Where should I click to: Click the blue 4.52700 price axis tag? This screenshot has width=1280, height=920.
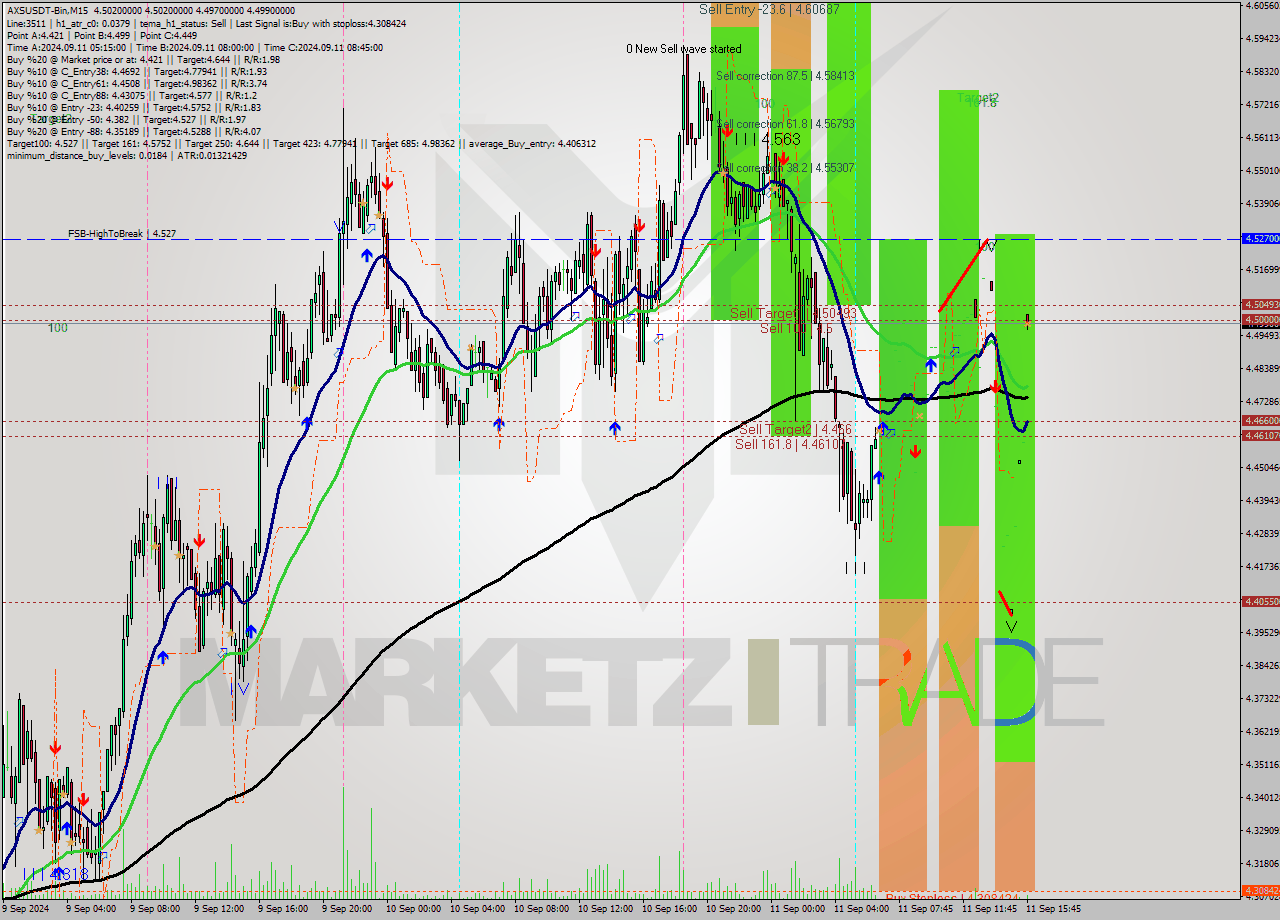(x=1260, y=239)
